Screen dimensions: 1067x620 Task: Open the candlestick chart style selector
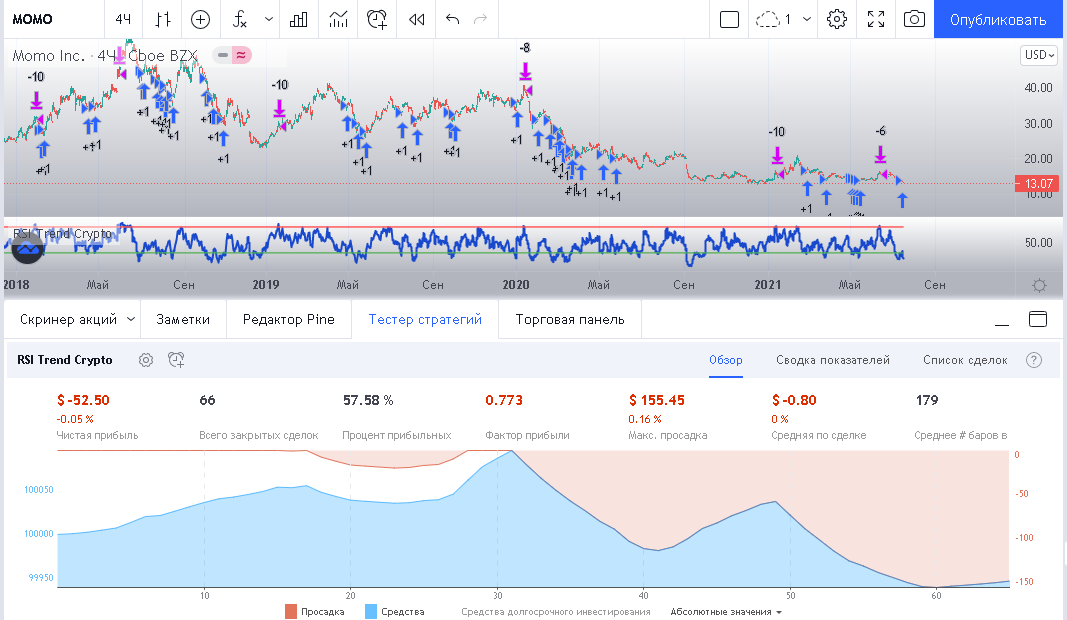point(163,19)
